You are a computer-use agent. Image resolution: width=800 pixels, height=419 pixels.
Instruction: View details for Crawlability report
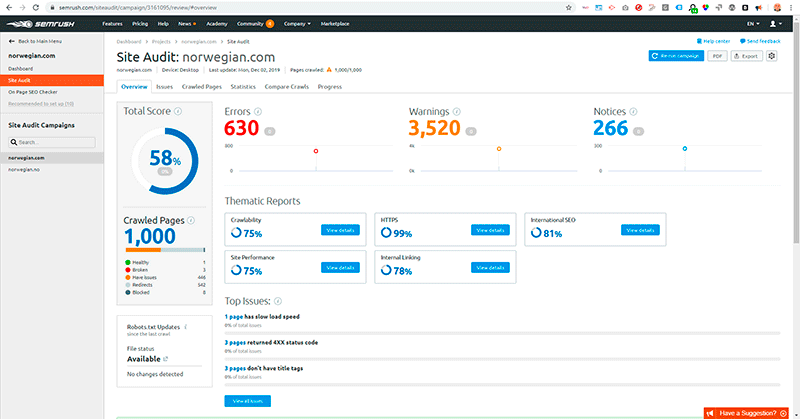pos(339,230)
